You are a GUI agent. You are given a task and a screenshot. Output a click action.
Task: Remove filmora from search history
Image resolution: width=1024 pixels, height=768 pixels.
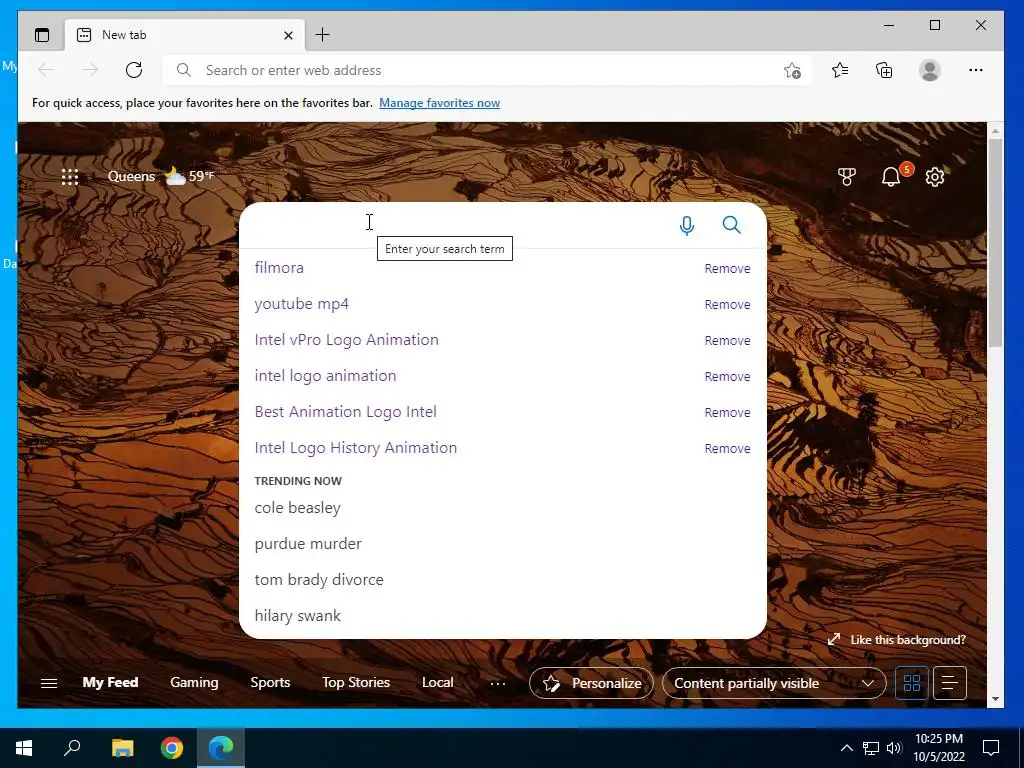click(728, 268)
